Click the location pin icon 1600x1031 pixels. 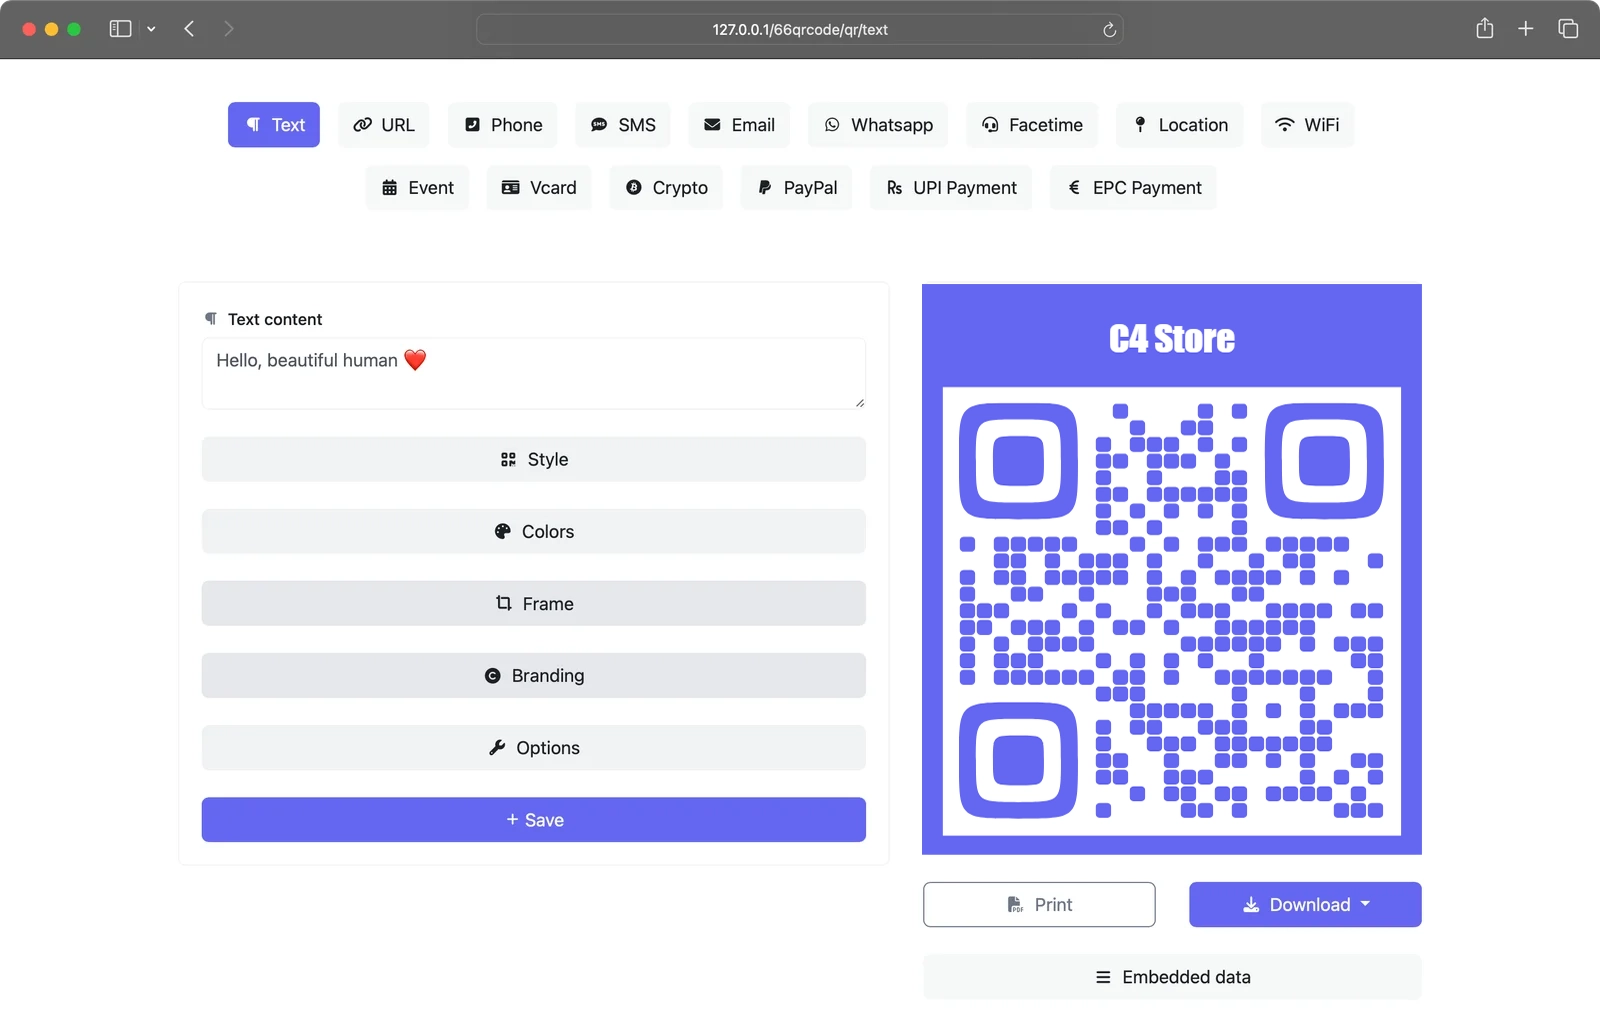click(1140, 124)
